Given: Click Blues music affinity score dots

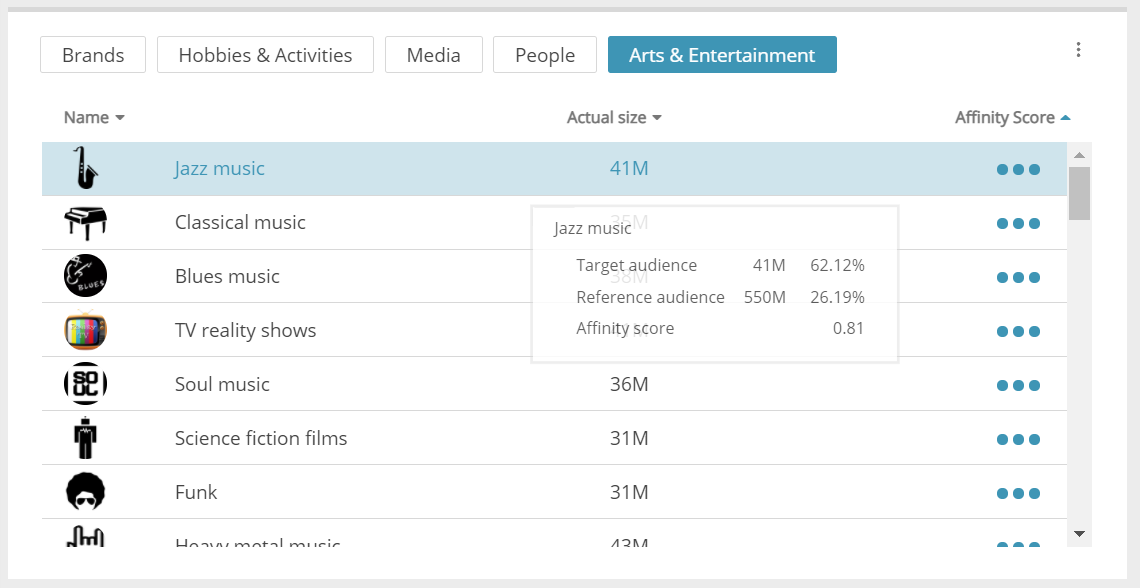Looking at the screenshot, I should [1018, 277].
